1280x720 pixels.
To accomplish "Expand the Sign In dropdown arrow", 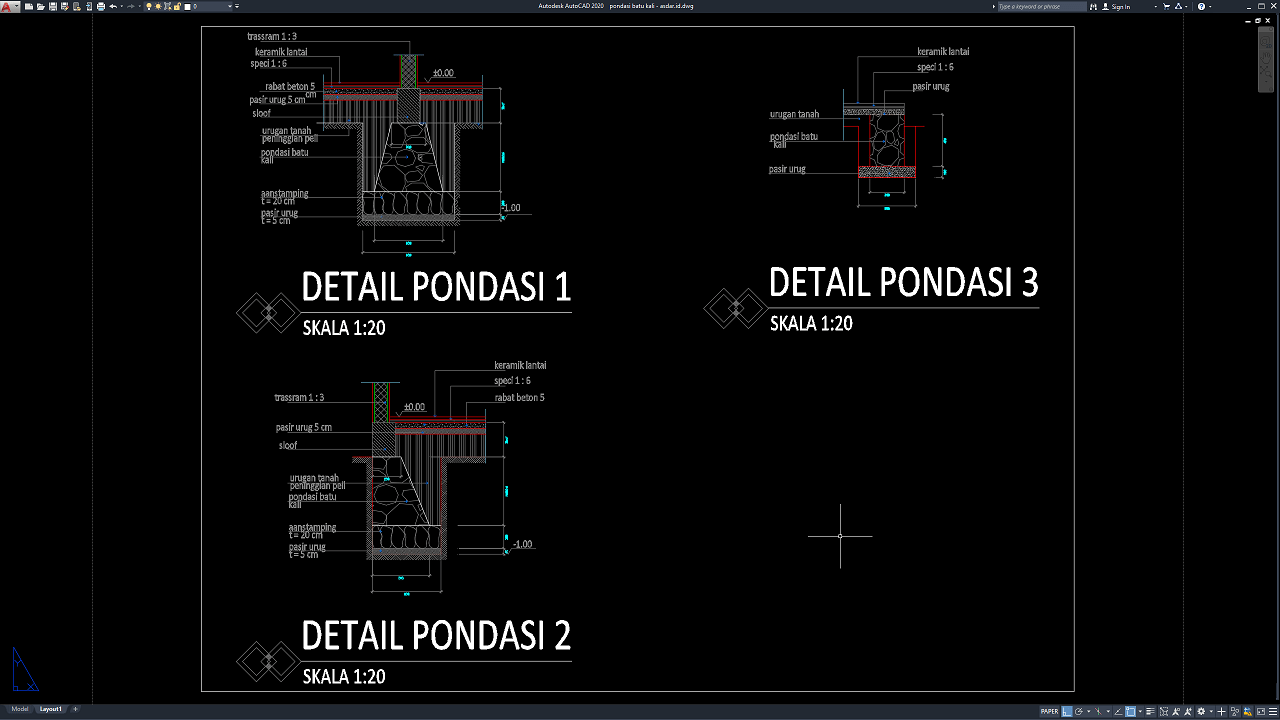I will coord(1155,6).
